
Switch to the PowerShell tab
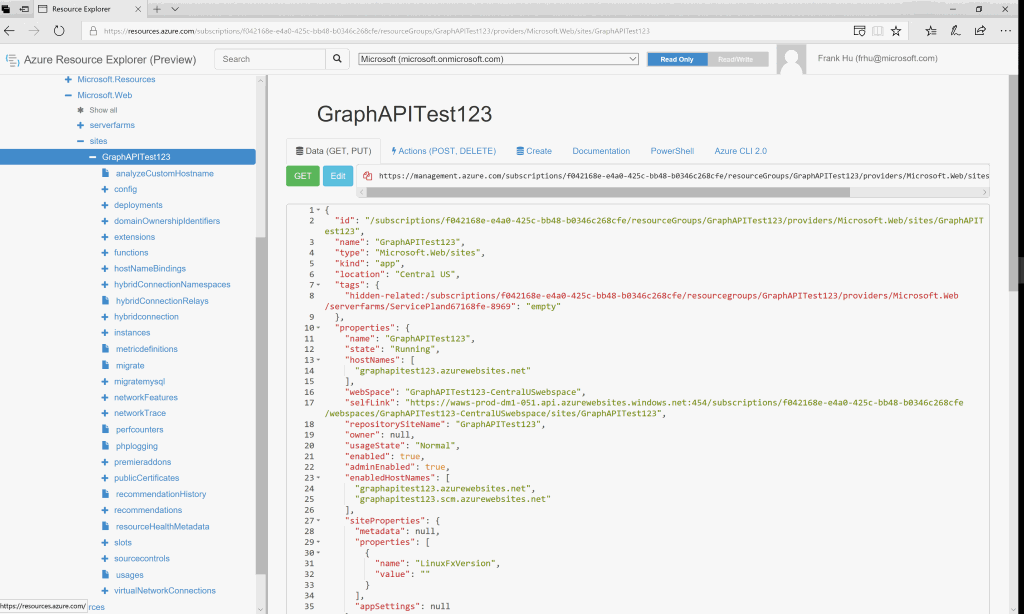[672, 151]
